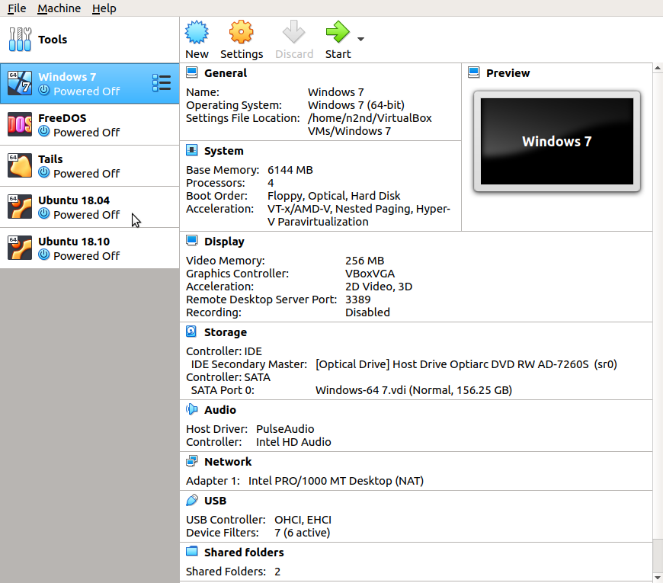Click the 'Windows 7 (64-bit)' operating system value

point(356,105)
